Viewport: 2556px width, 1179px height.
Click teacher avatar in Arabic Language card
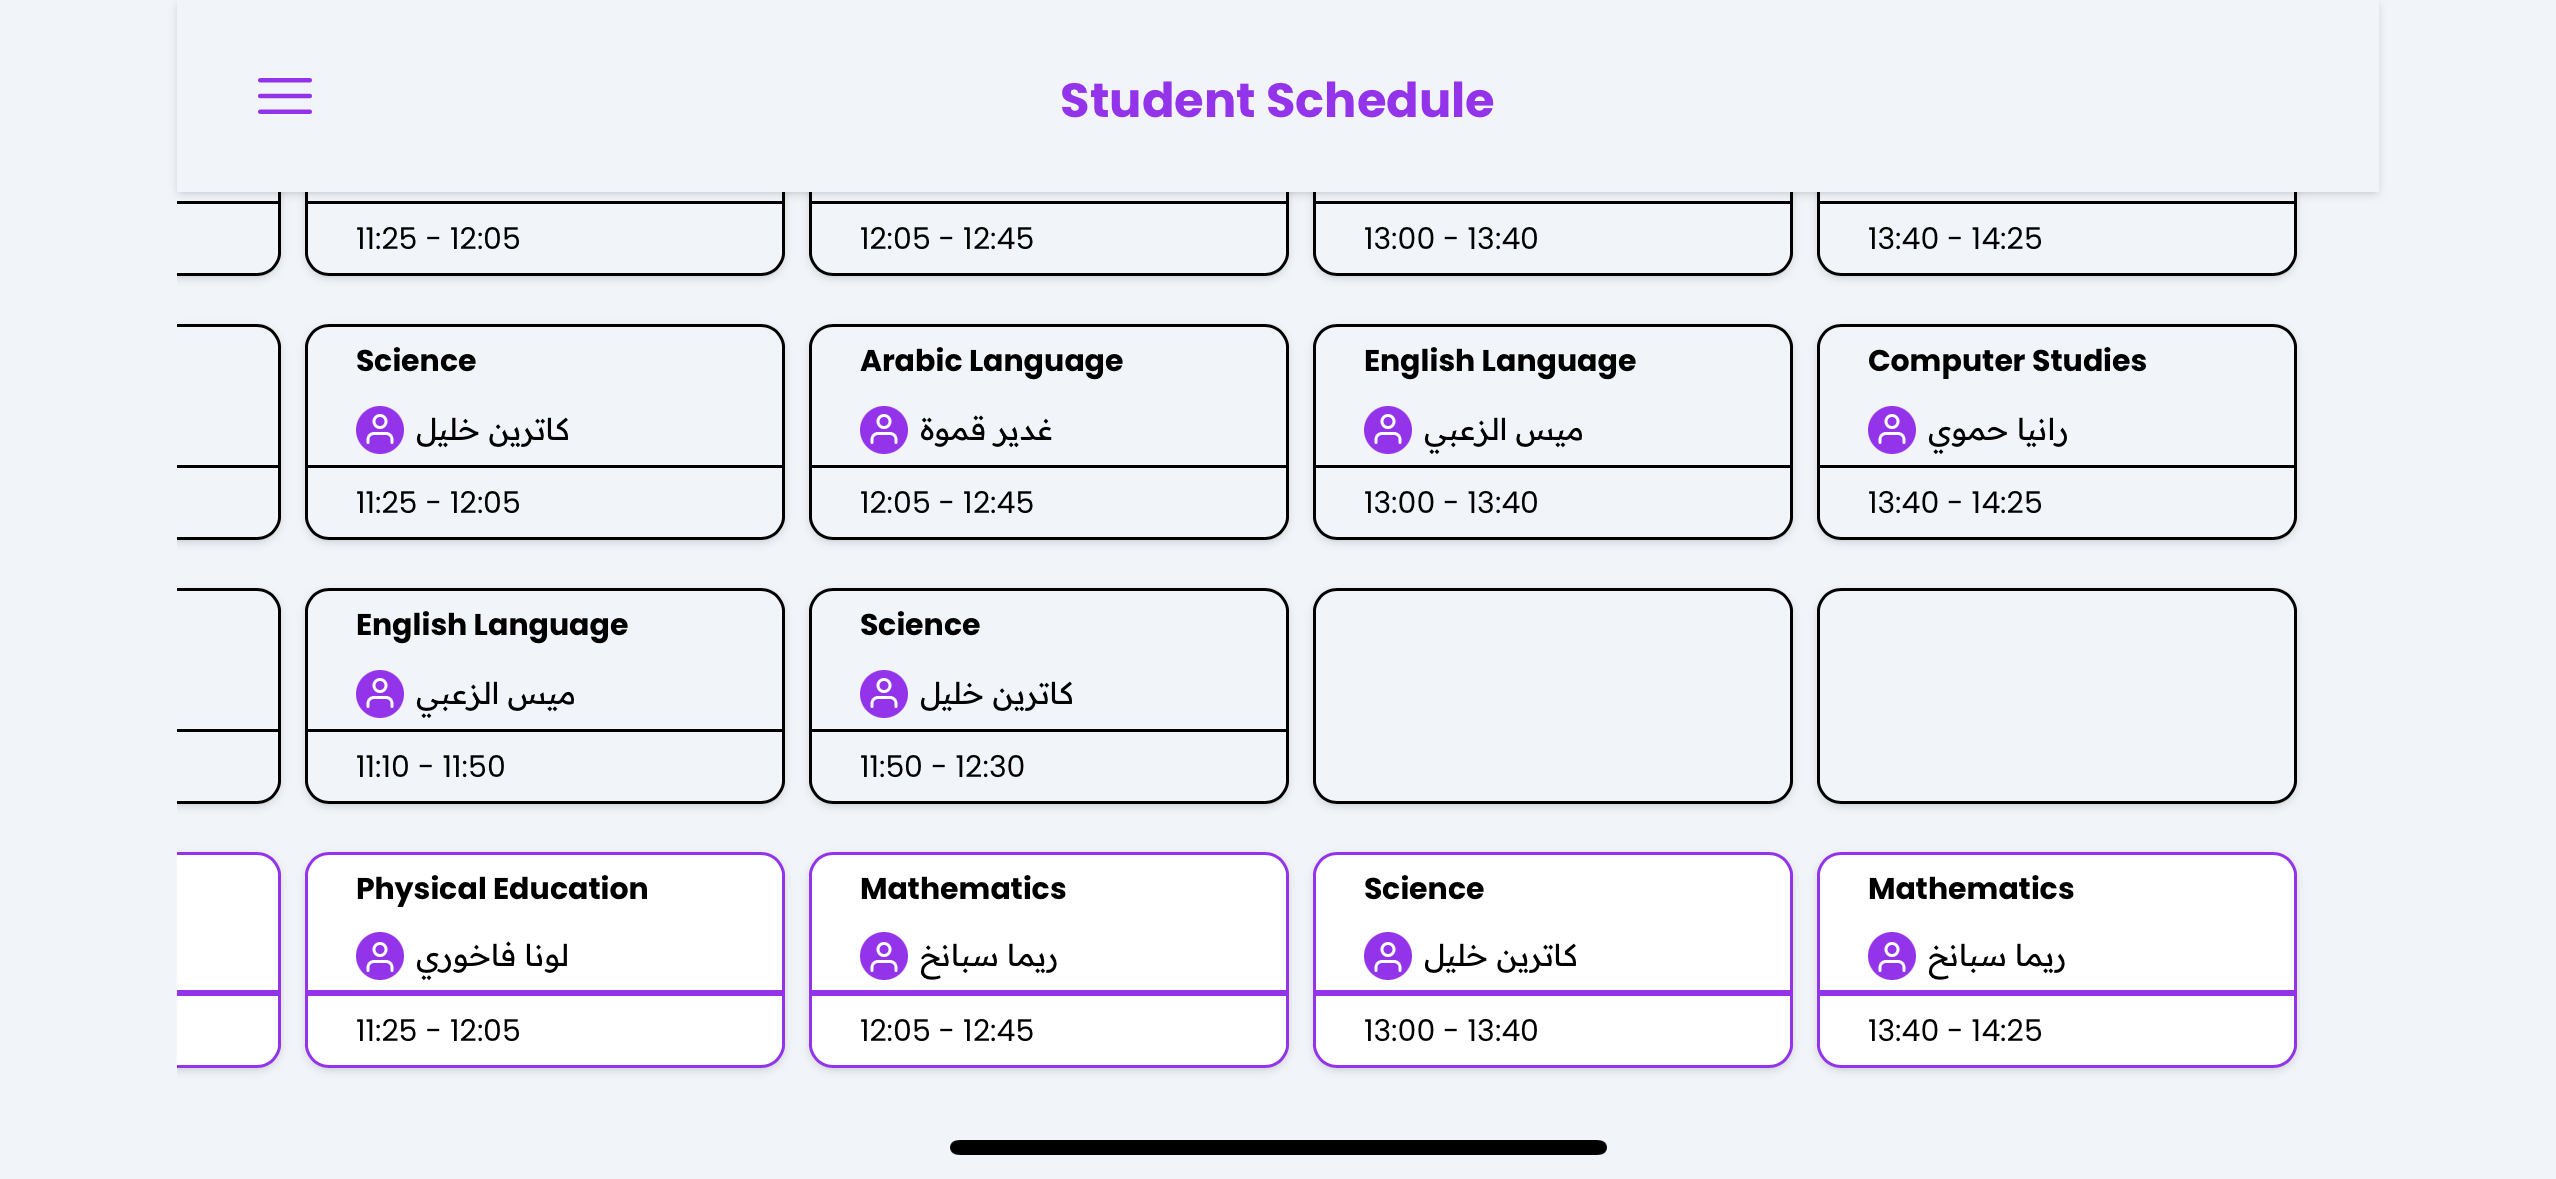click(884, 430)
